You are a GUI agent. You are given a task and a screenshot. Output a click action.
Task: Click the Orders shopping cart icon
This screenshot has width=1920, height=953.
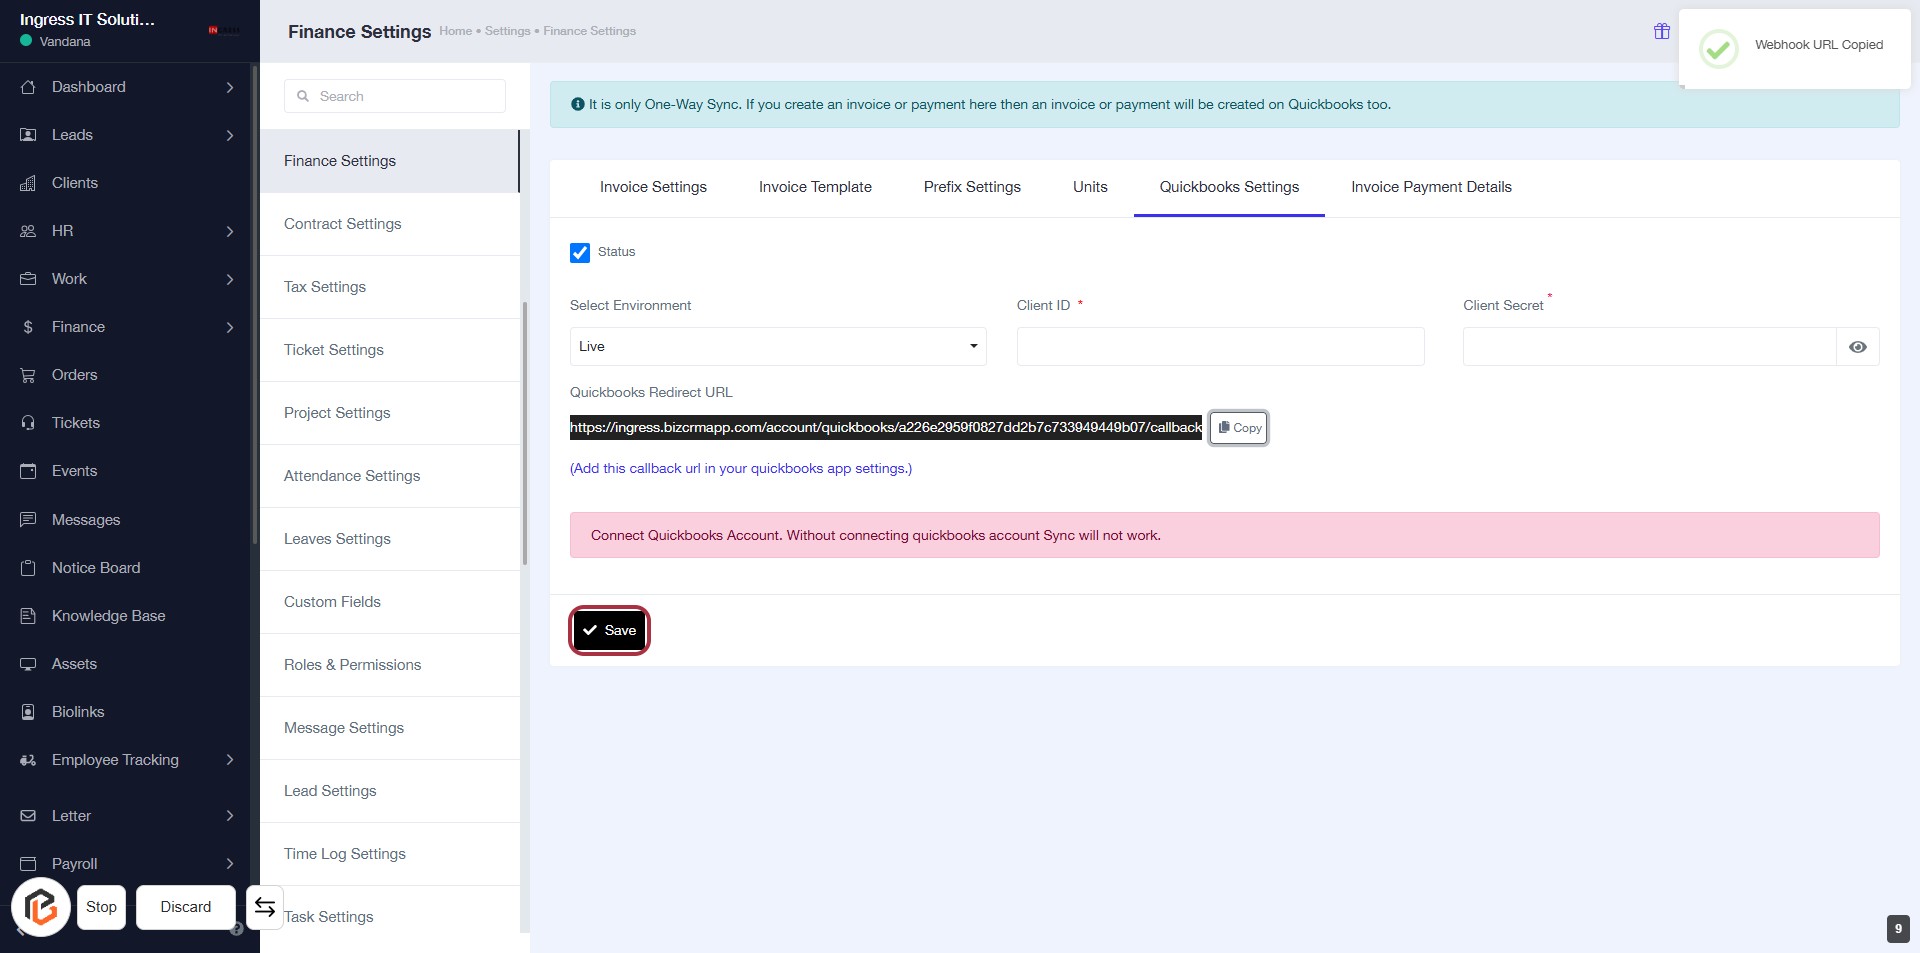click(x=28, y=375)
